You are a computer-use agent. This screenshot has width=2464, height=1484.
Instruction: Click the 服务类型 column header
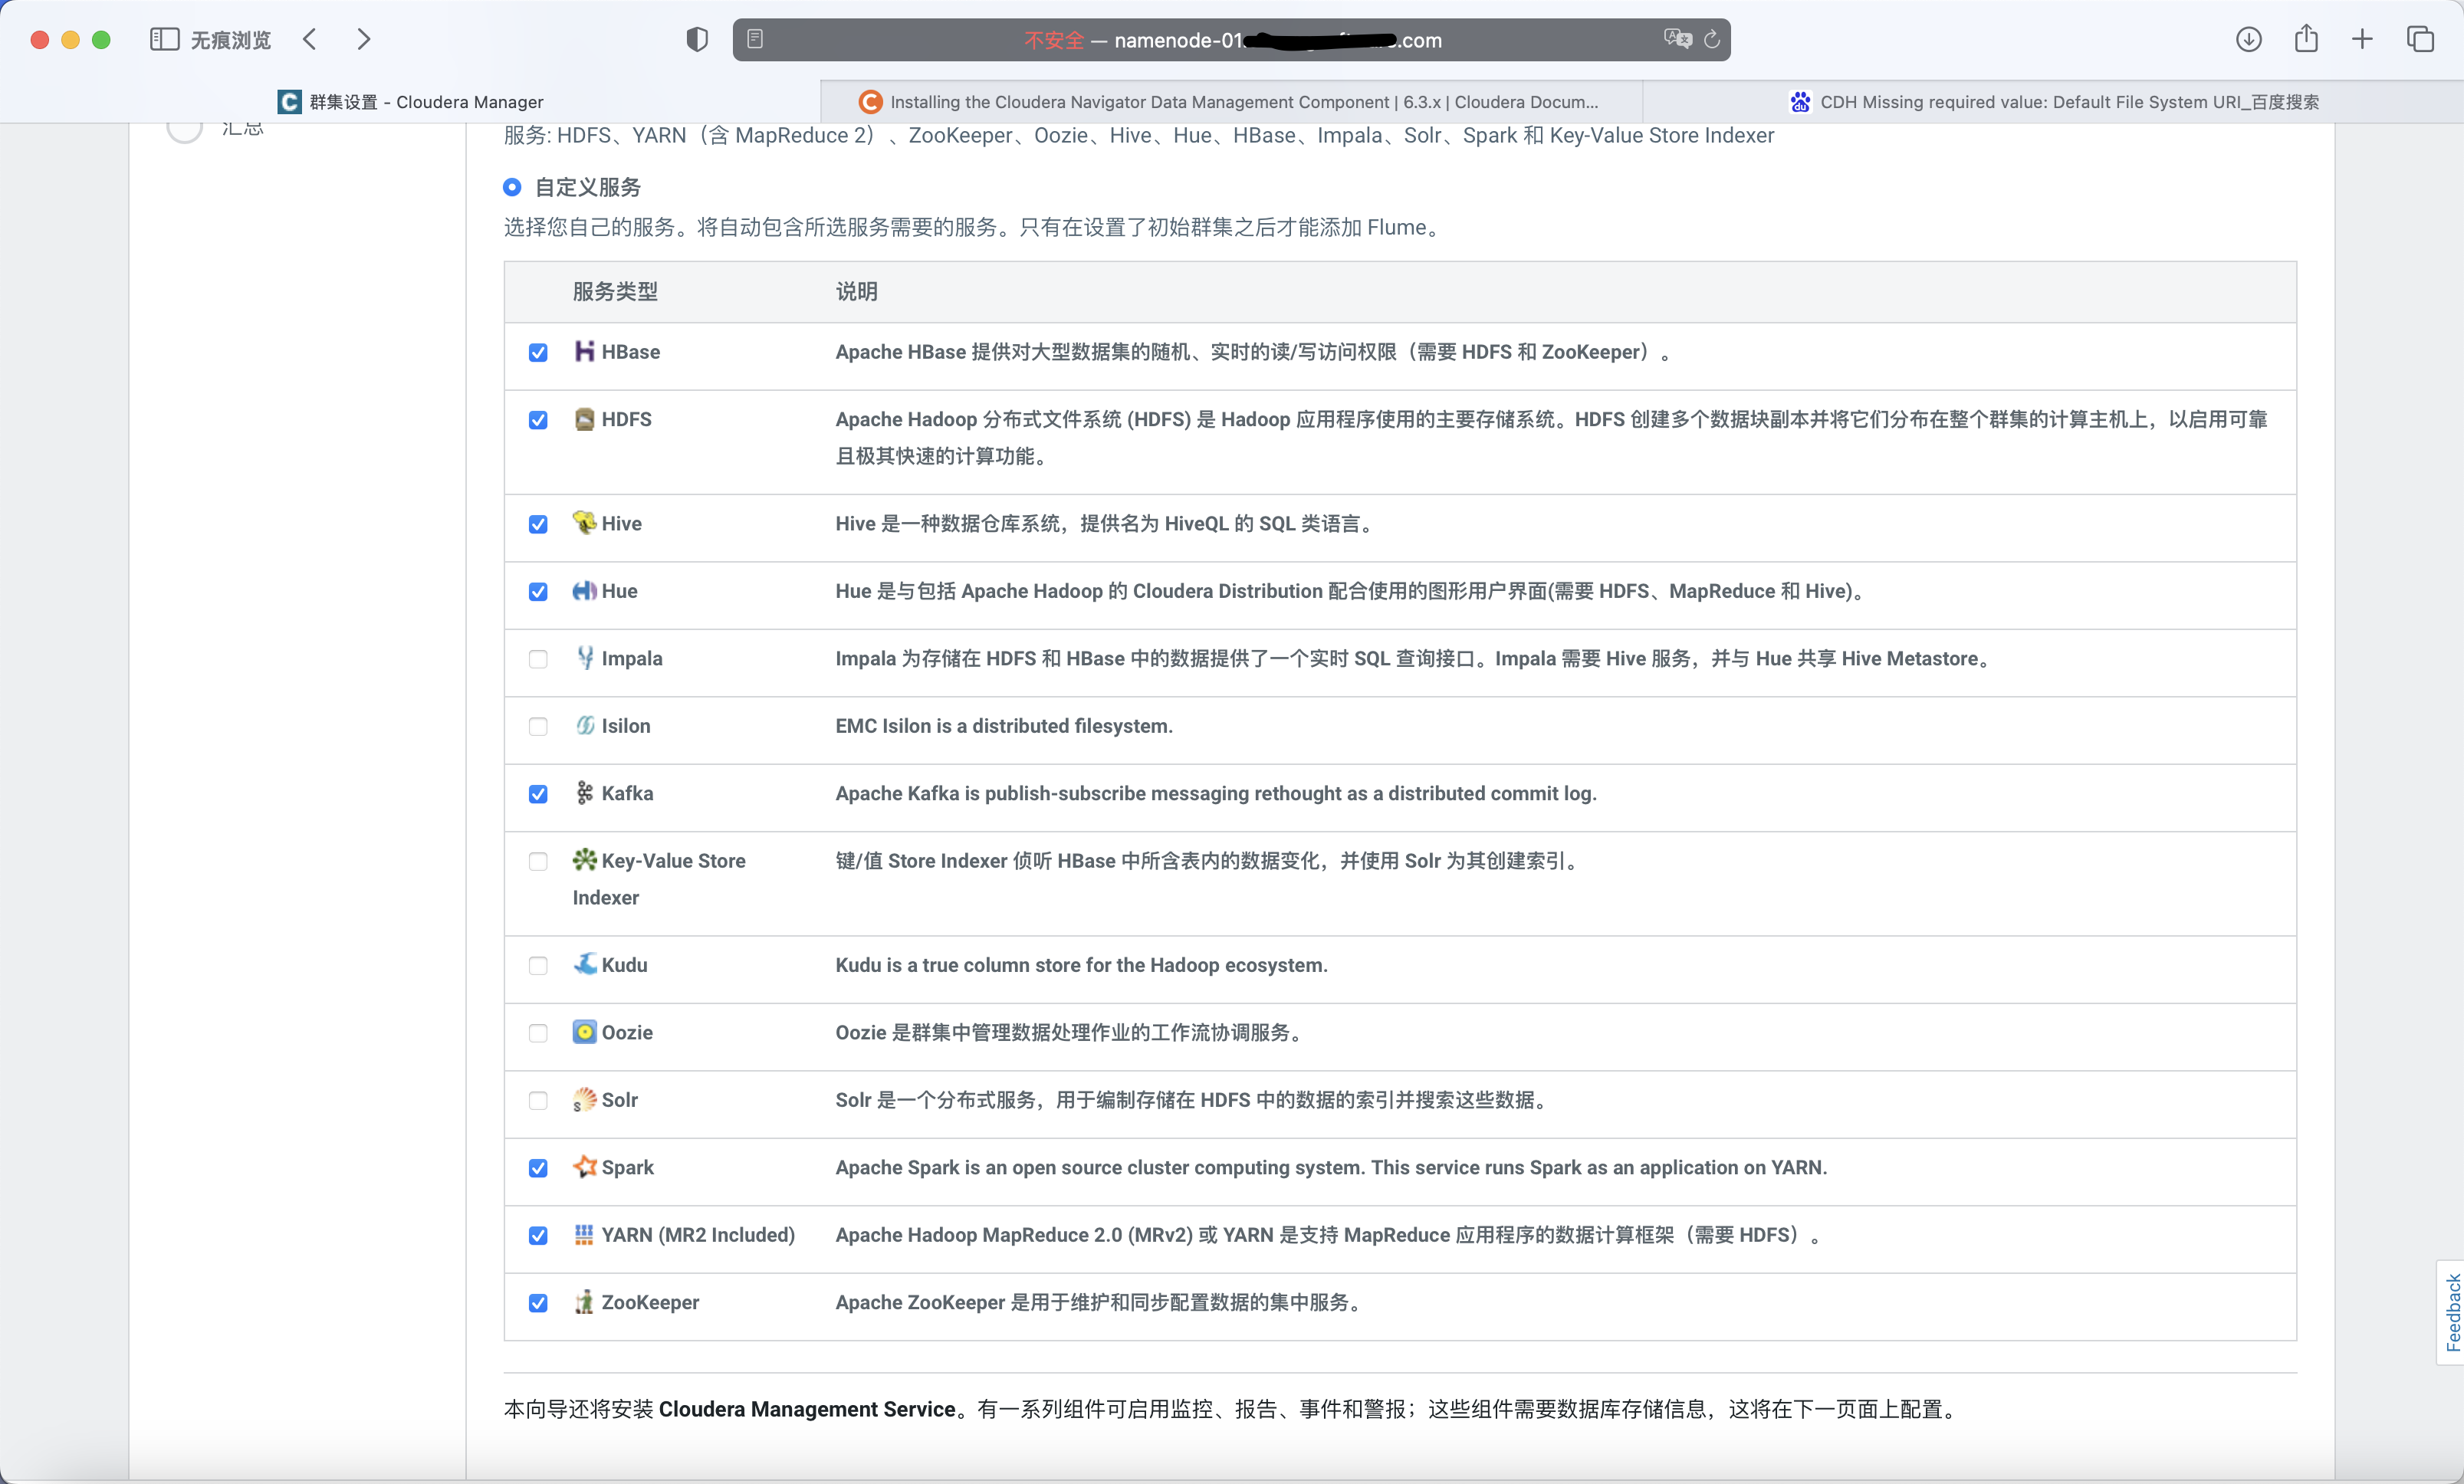[615, 291]
